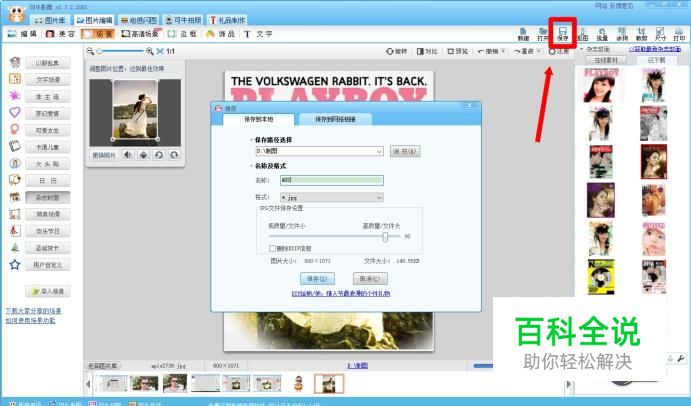This screenshot has height=406, width=691.
Task: Rotate photo clockwise in preview panel
Action: pyautogui.click(x=175, y=155)
